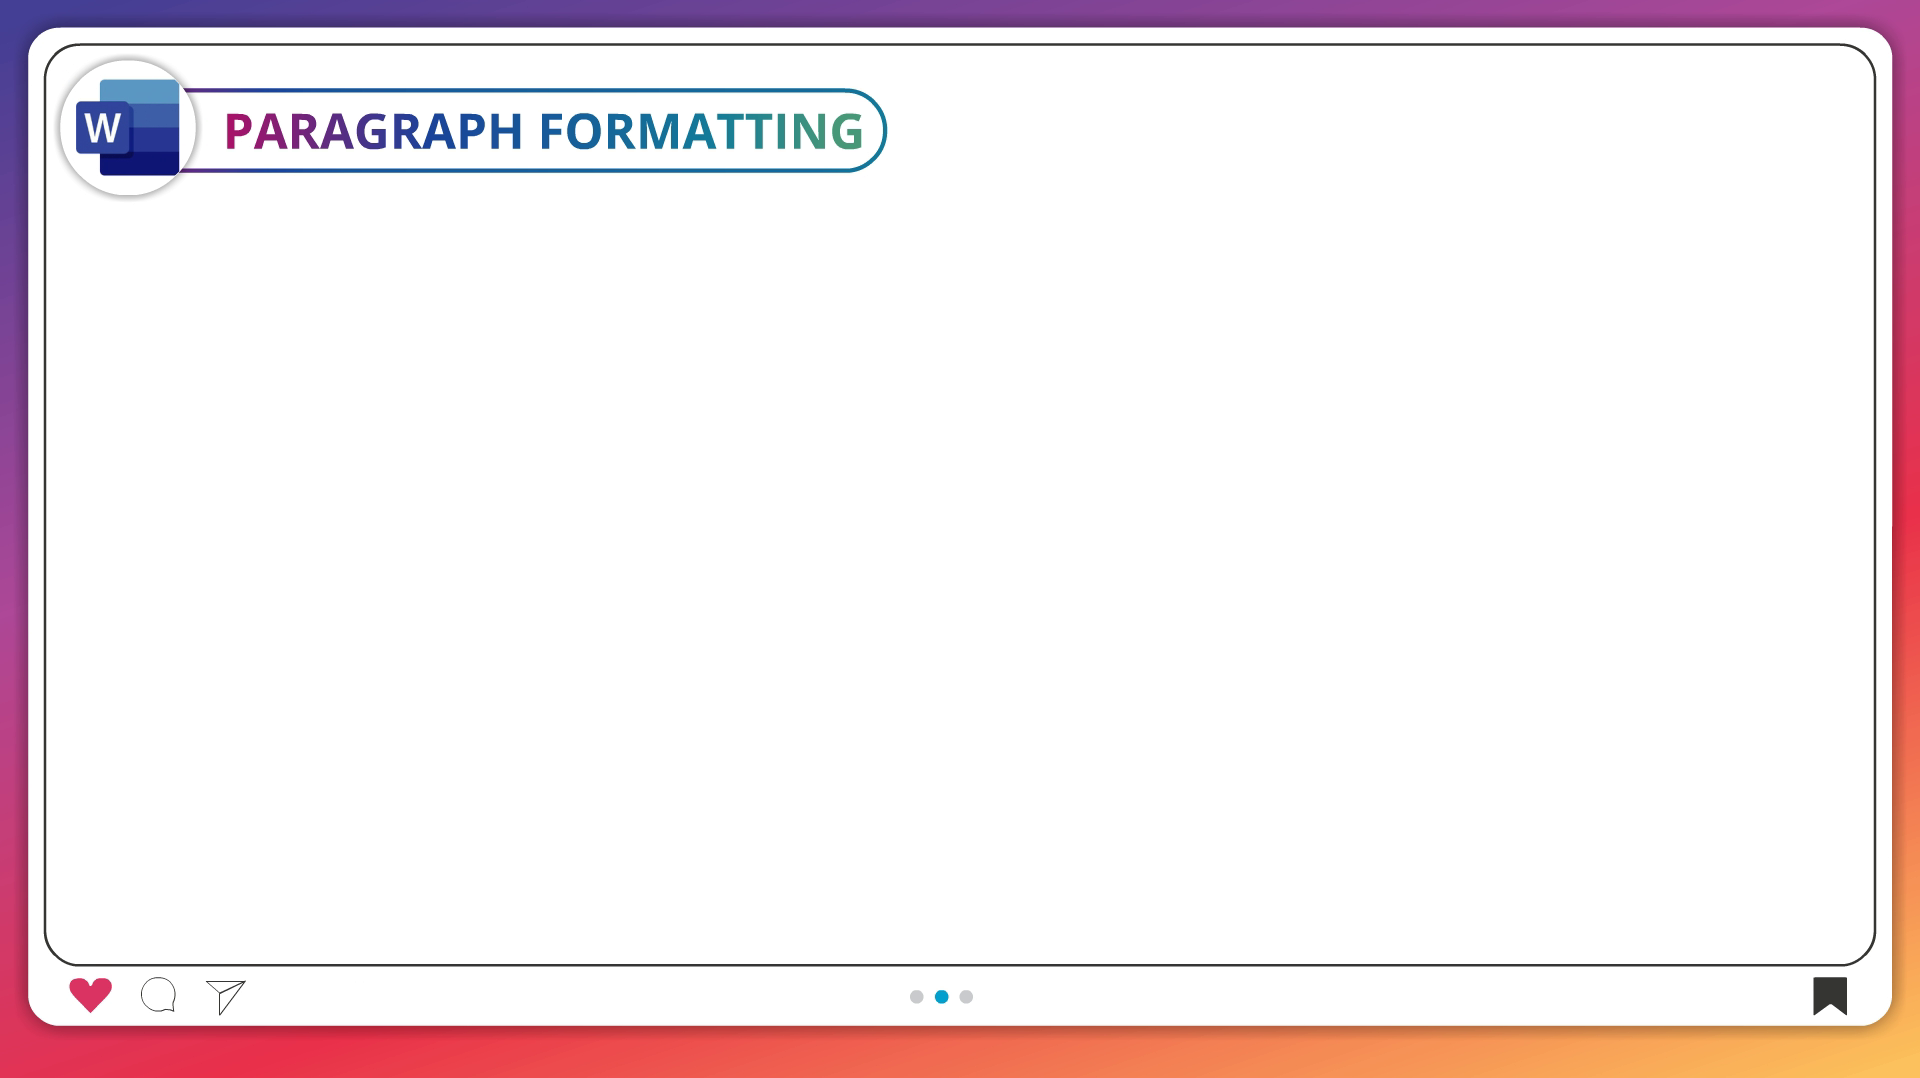
Task: Click the word PARAGRAPH in the heading
Action: click(x=372, y=131)
